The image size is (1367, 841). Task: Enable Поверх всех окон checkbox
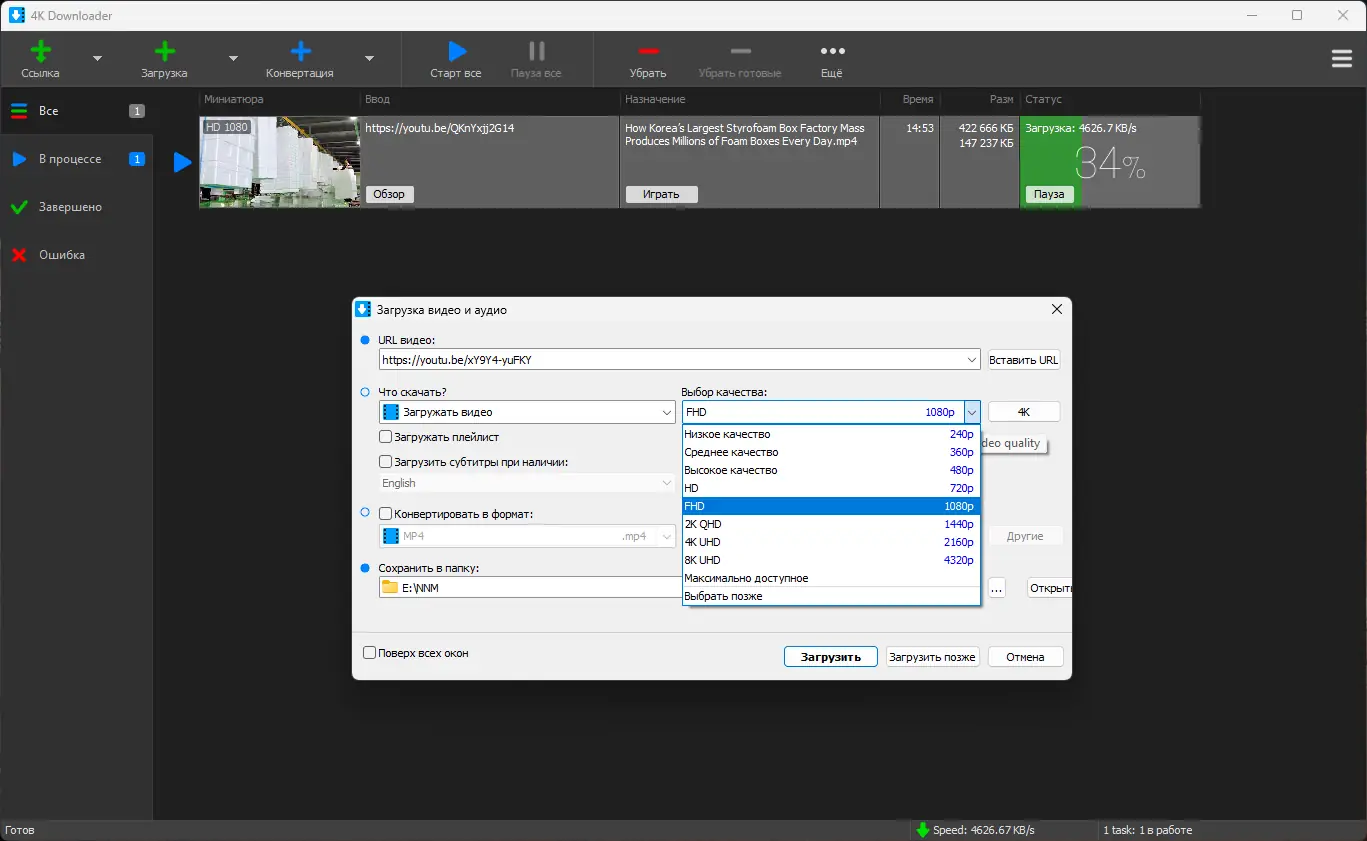coord(370,653)
